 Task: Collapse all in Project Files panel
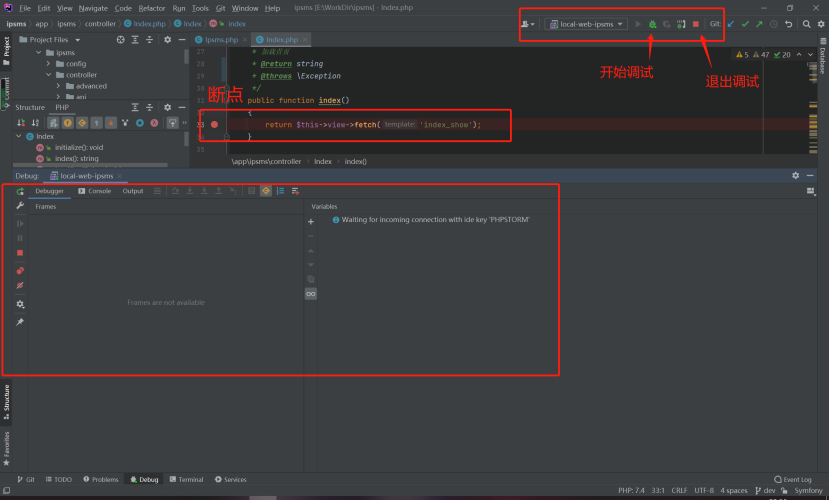(150, 40)
